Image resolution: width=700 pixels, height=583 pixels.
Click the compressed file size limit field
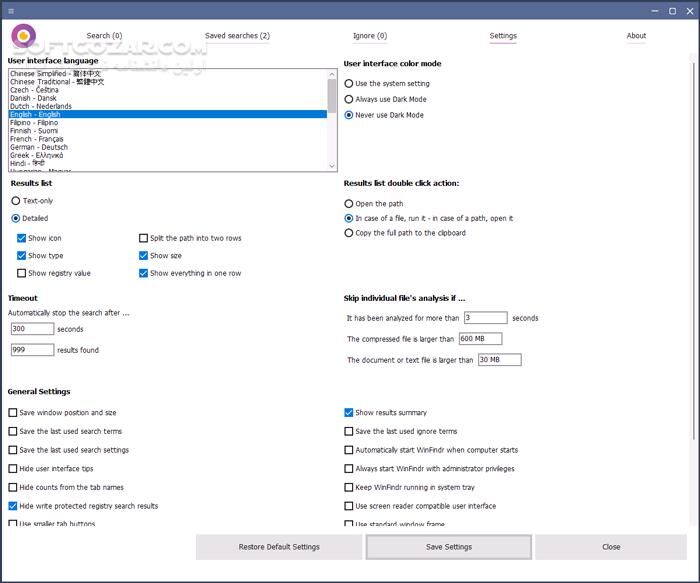479,339
